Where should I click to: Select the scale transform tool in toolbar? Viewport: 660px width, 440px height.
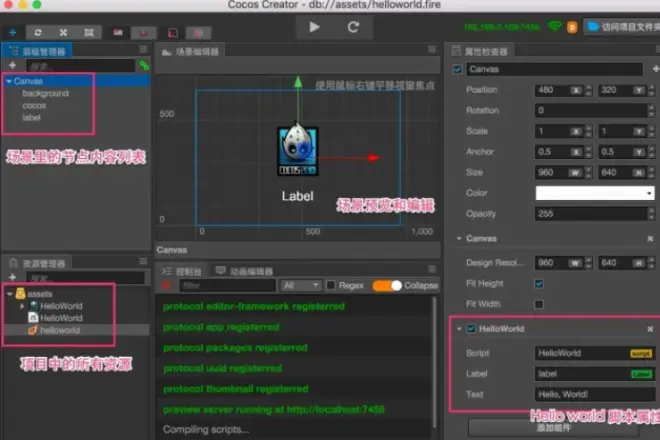[x=63, y=32]
